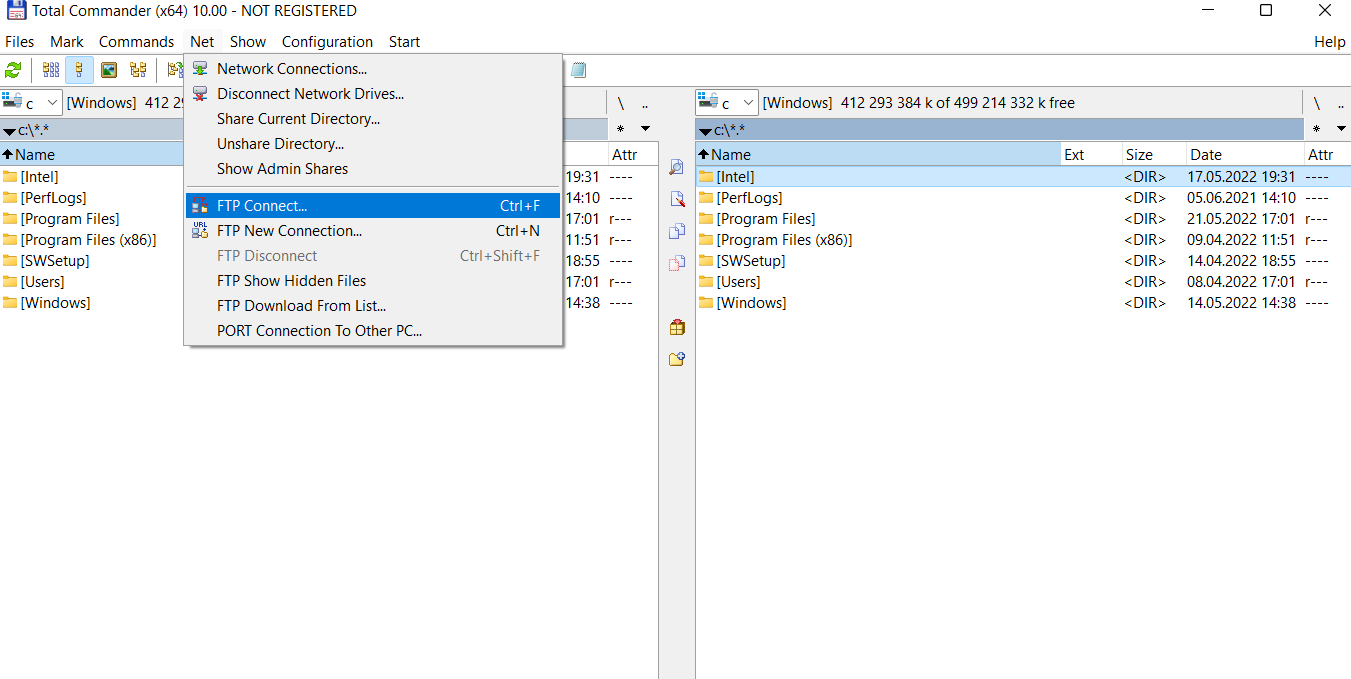Select the full details view toolbar icon
Image resolution: width=1351 pixels, height=679 pixels.
click(79, 70)
